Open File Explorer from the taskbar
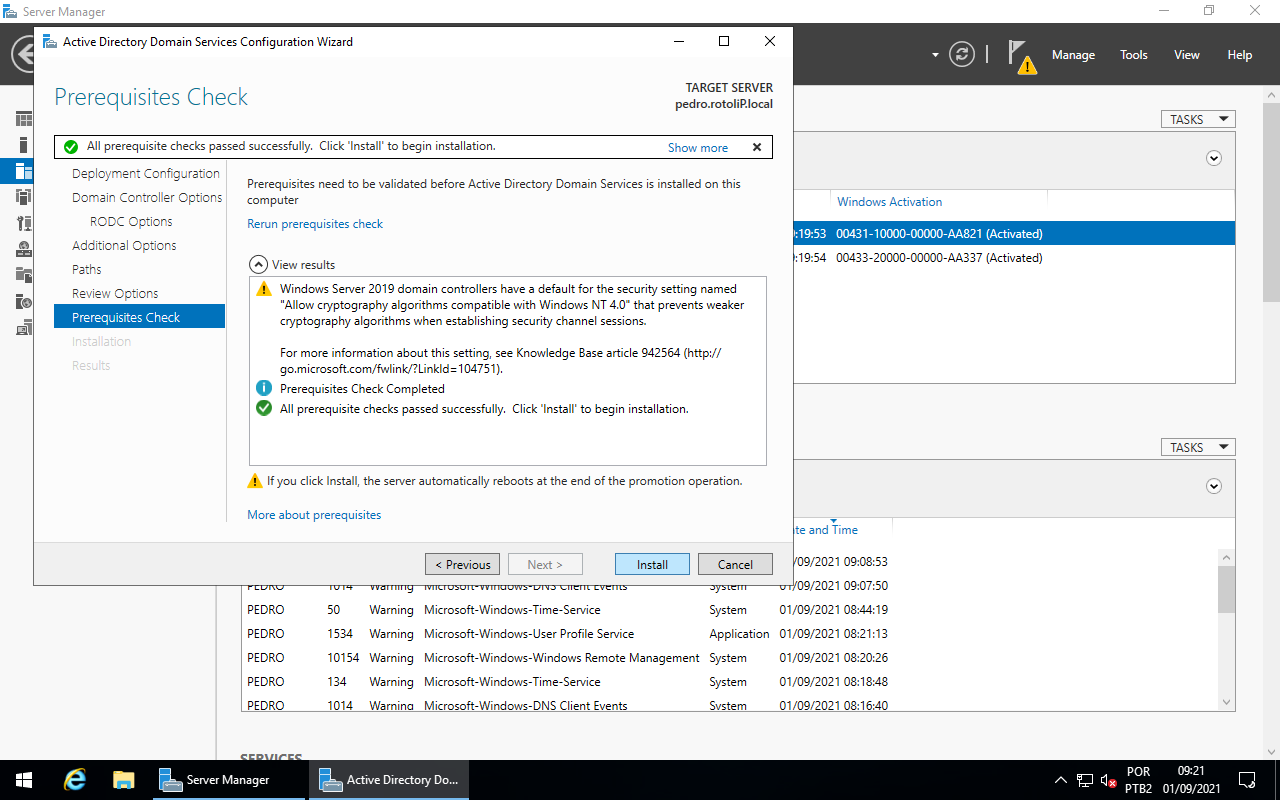The height and width of the screenshot is (800, 1280). [123, 779]
